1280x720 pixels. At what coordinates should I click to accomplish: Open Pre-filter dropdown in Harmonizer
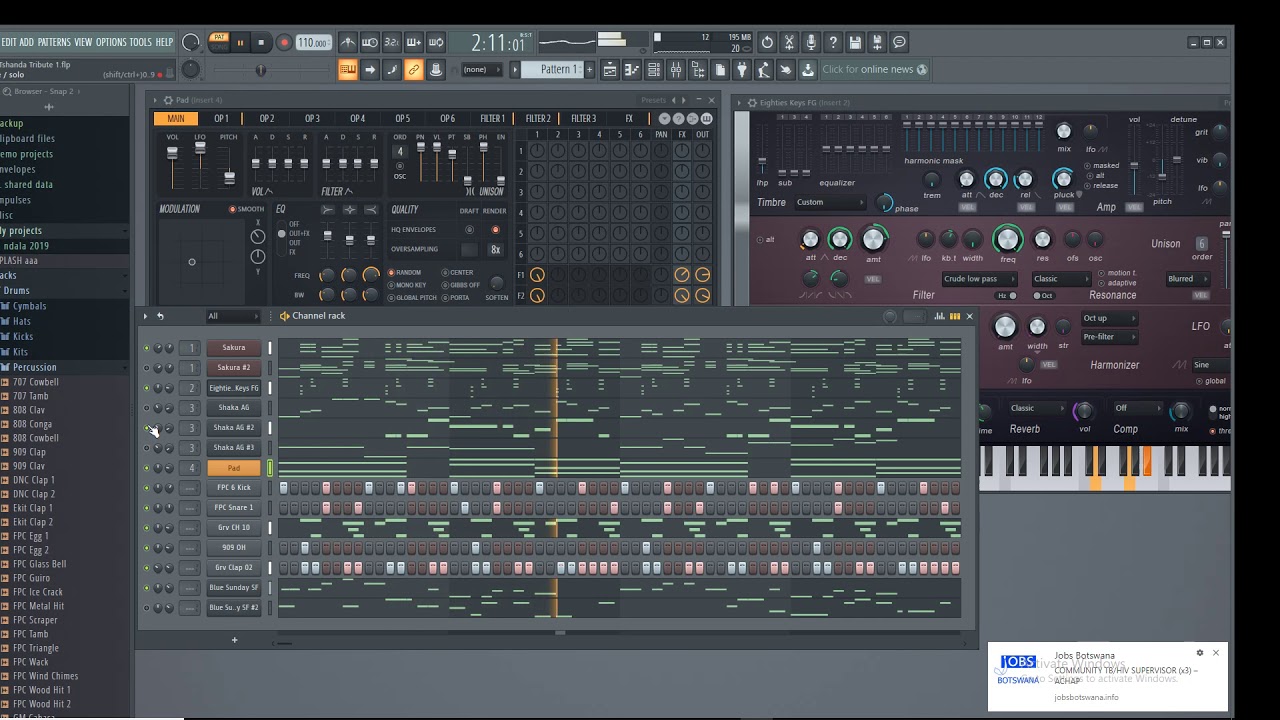tap(1109, 337)
